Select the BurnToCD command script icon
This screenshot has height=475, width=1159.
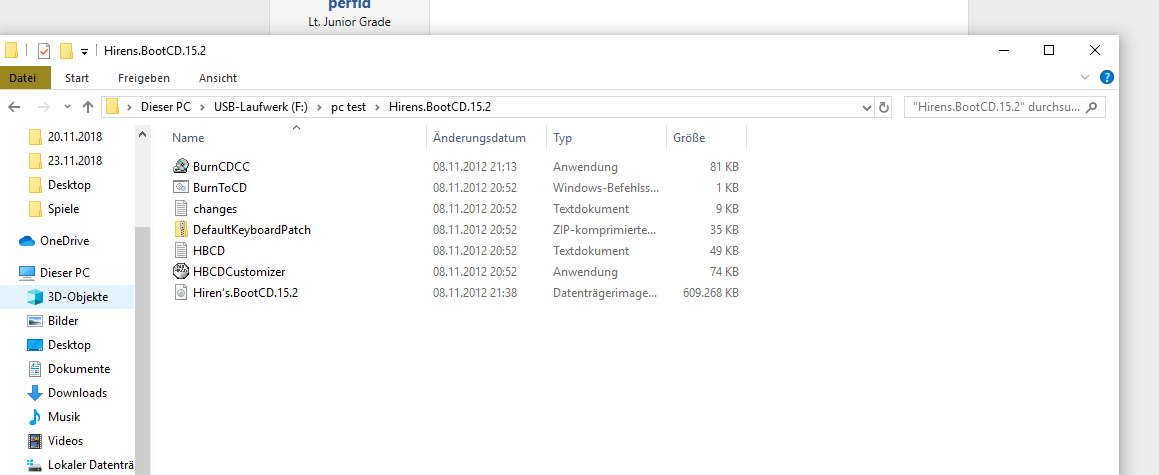click(x=181, y=188)
